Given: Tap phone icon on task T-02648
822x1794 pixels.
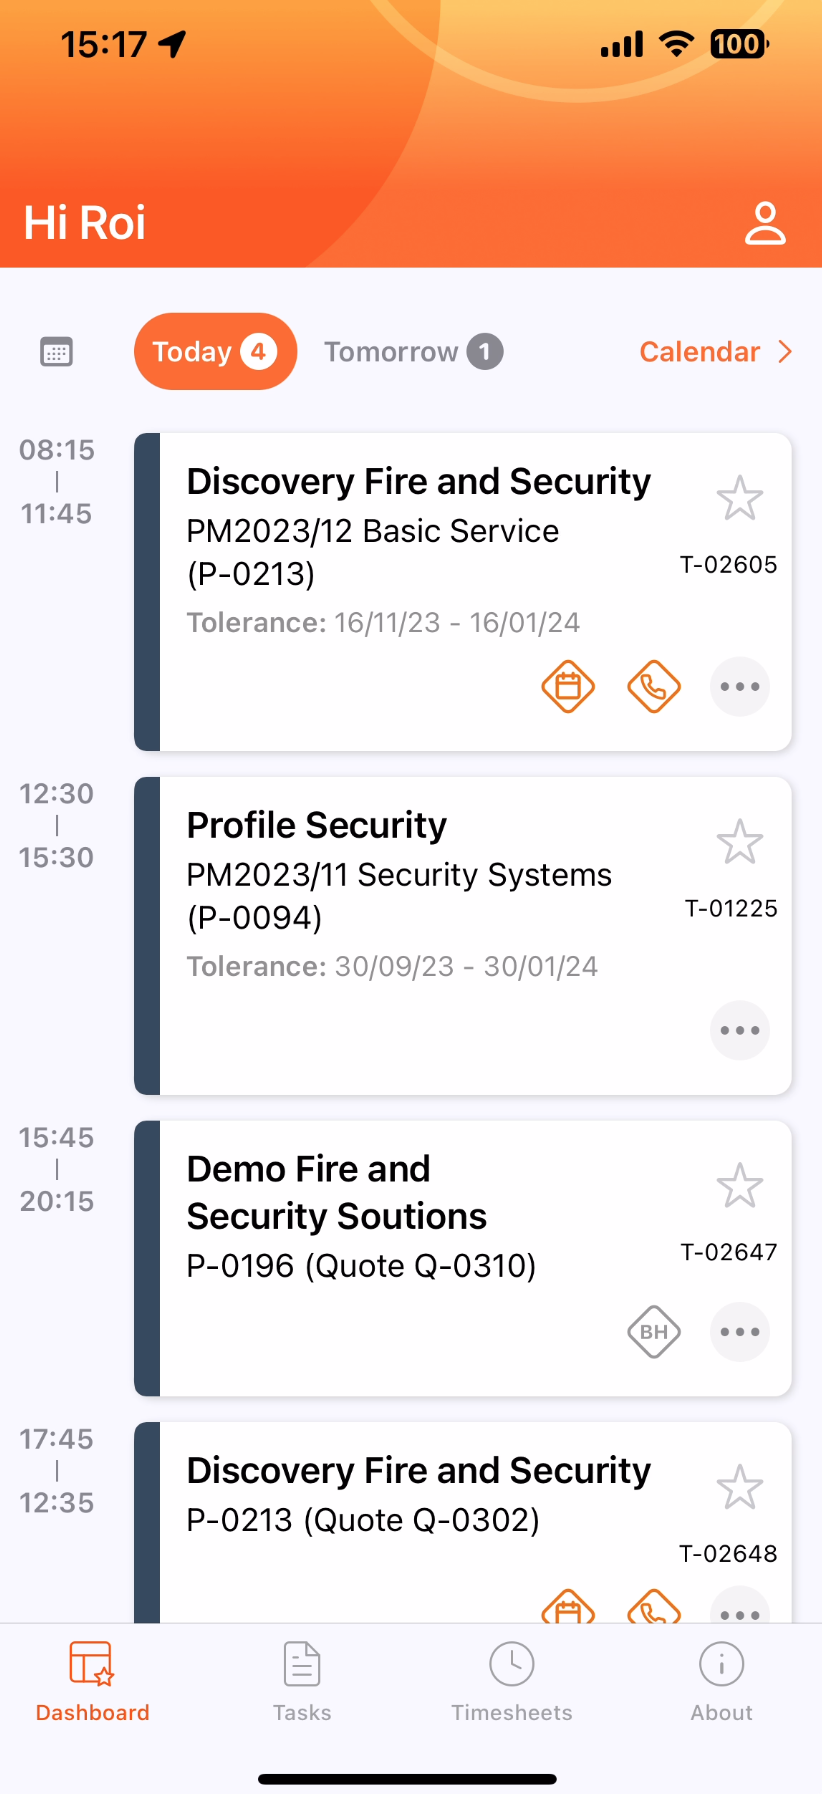Looking at the screenshot, I should (x=654, y=1606).
